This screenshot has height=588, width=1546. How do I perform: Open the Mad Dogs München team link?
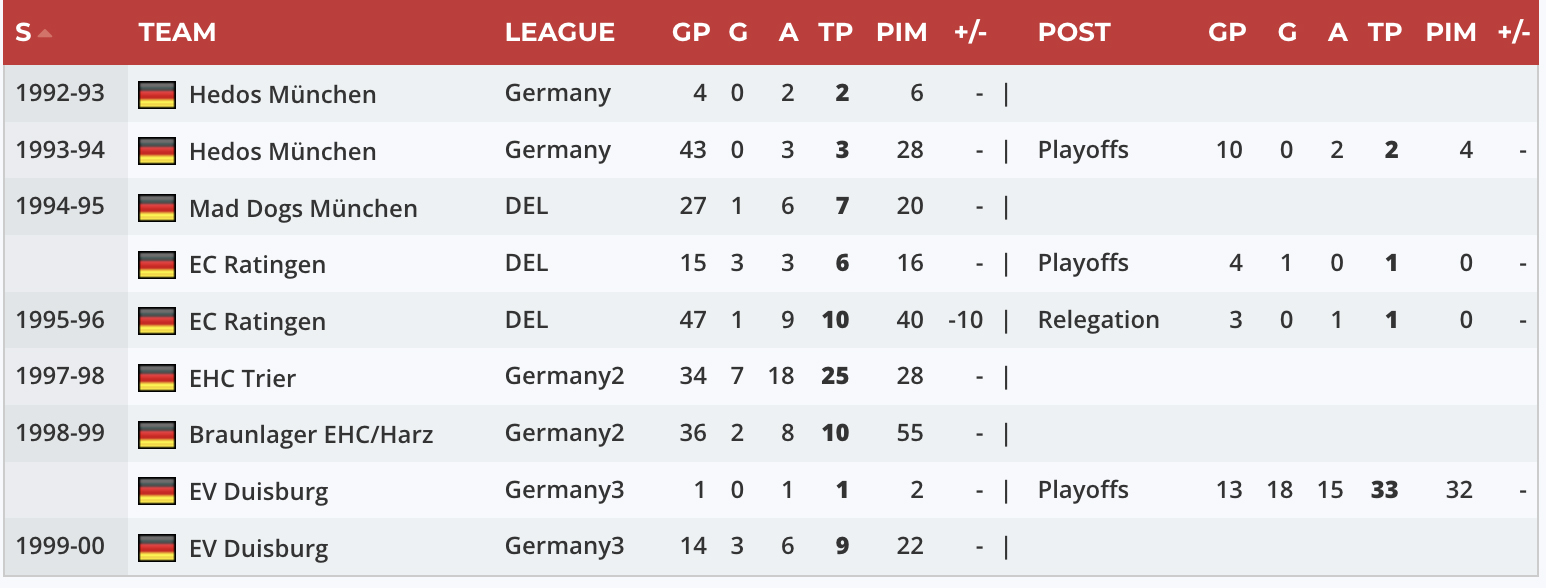tap(303, 209)
